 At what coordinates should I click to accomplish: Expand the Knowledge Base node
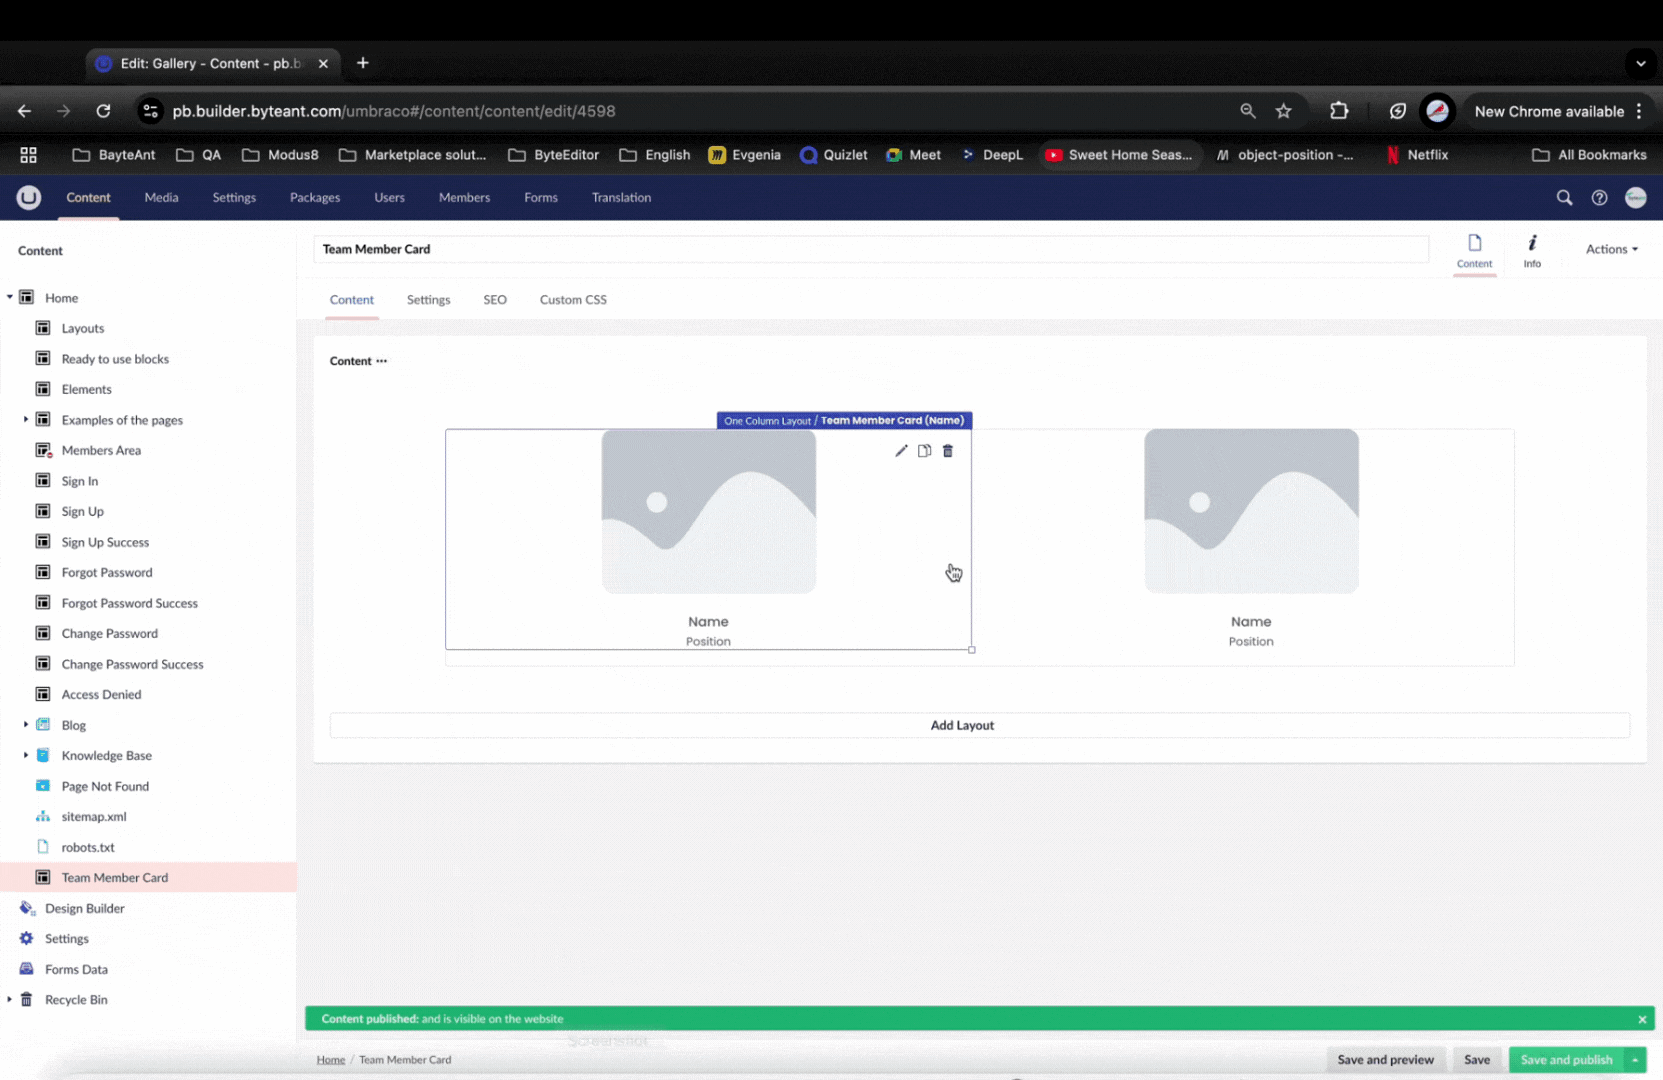point(26,755)
